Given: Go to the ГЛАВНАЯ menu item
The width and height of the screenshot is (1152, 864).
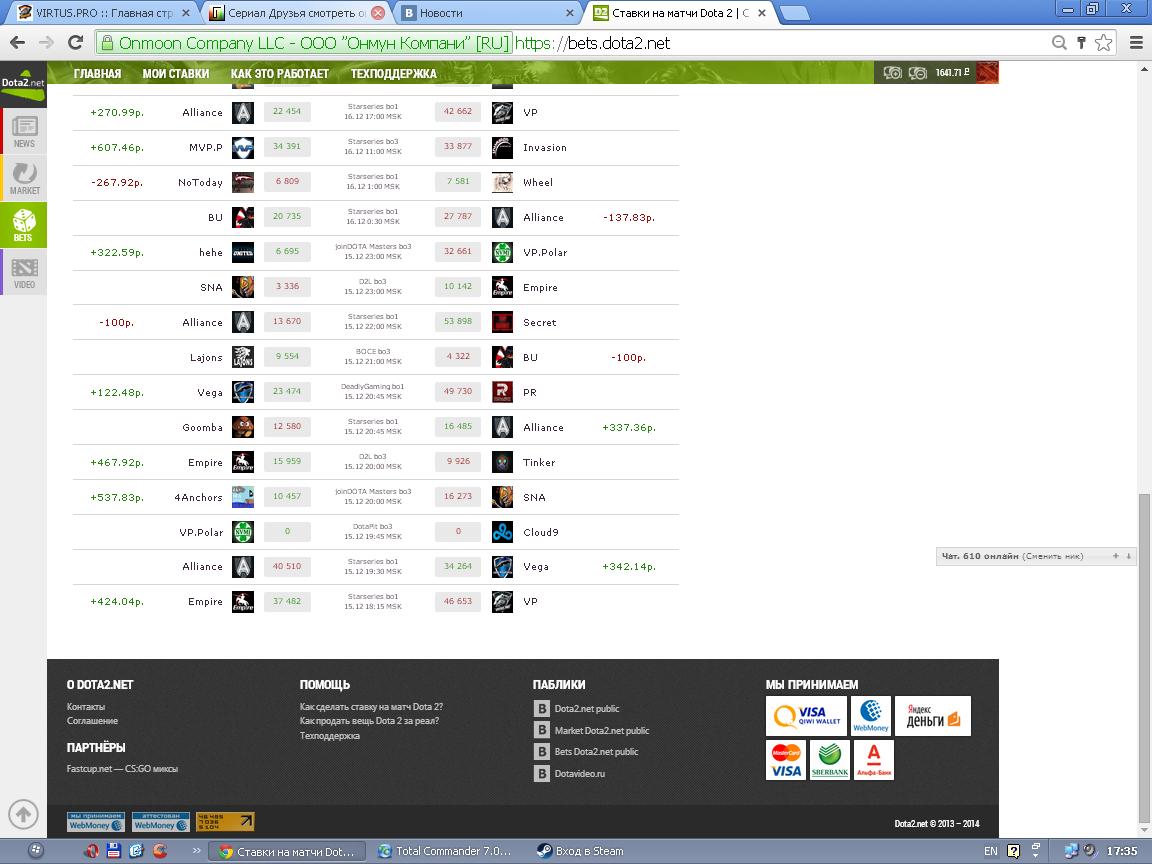Looking at the screenshot, I should (97, 73).
